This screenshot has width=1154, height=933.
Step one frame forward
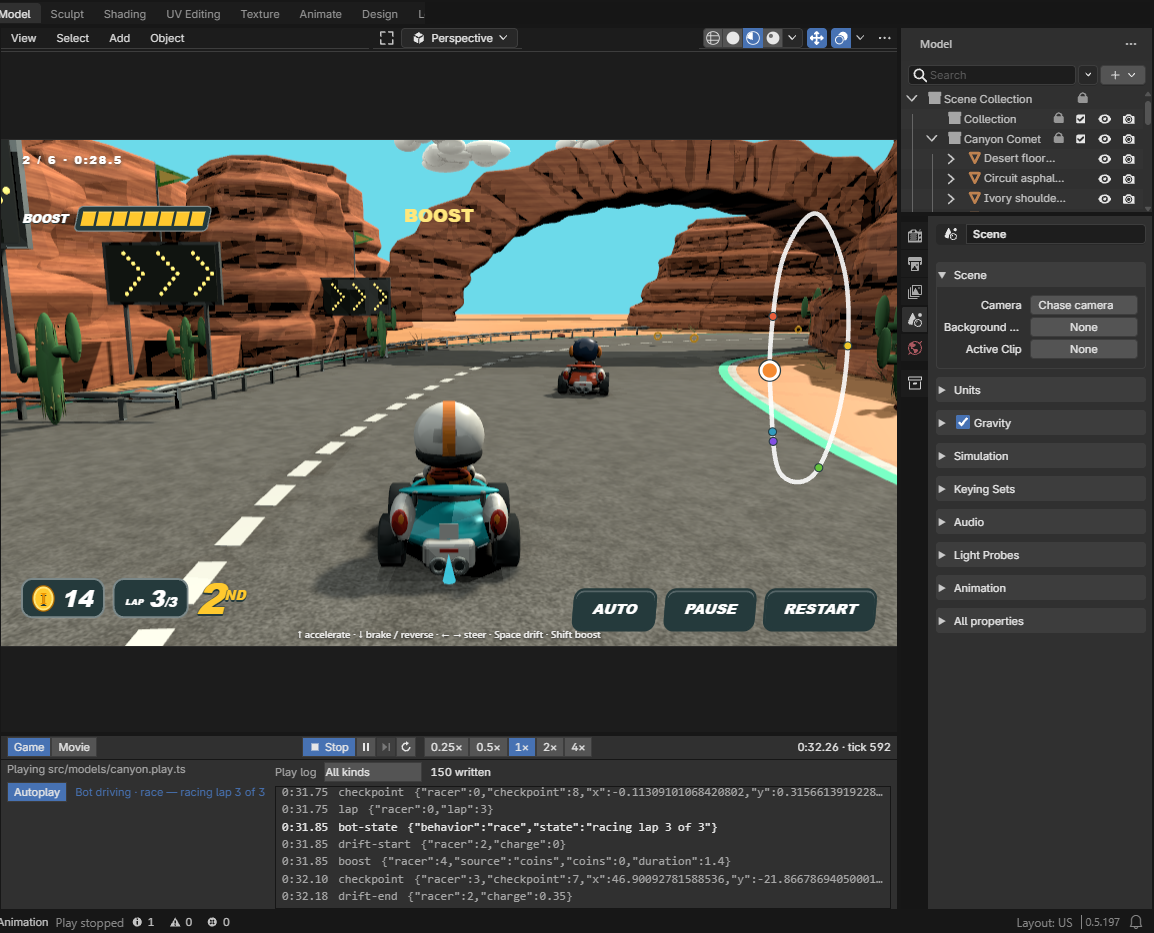pyautogui.click(x=386, y=747)
